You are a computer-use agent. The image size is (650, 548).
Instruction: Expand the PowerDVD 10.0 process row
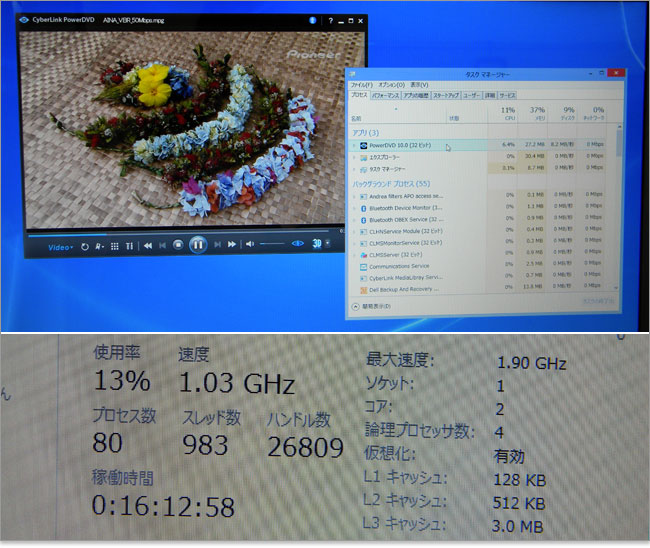(x=354, y=145)
